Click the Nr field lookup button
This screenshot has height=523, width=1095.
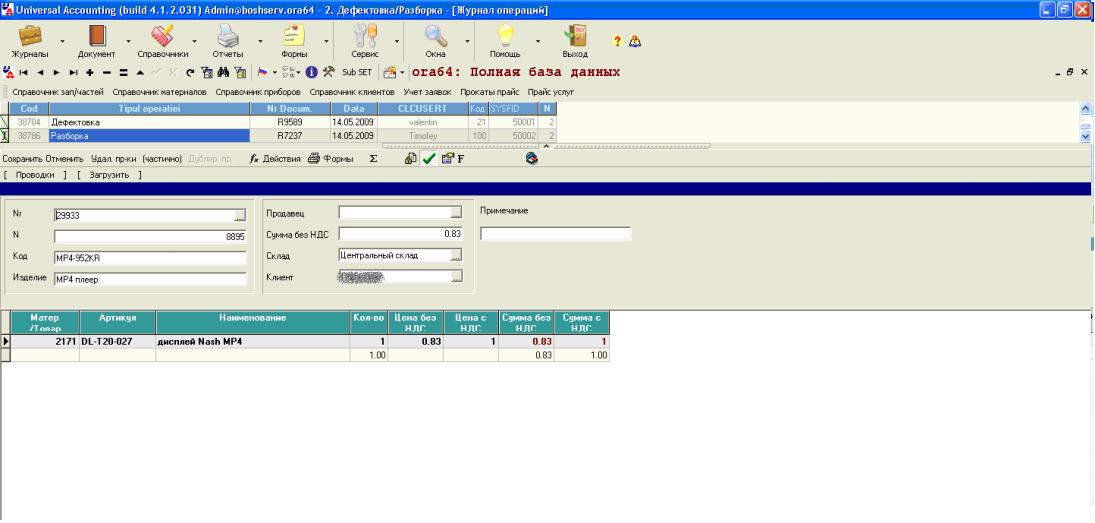click(x=240, y=215)
